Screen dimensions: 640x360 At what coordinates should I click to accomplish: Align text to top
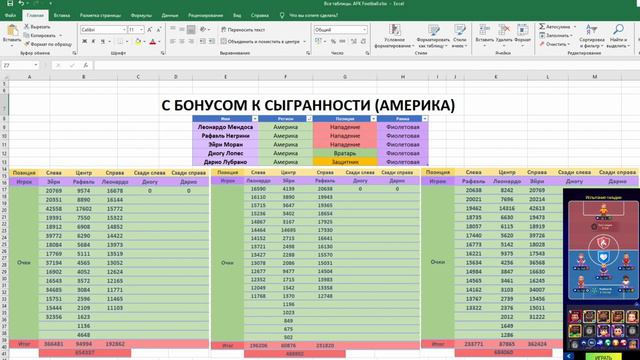pos(173,29)
